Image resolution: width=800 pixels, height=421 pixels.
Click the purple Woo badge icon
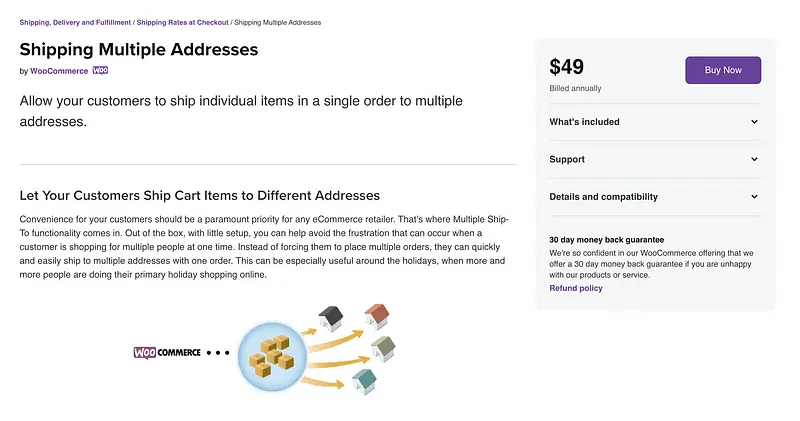point(100,71)
